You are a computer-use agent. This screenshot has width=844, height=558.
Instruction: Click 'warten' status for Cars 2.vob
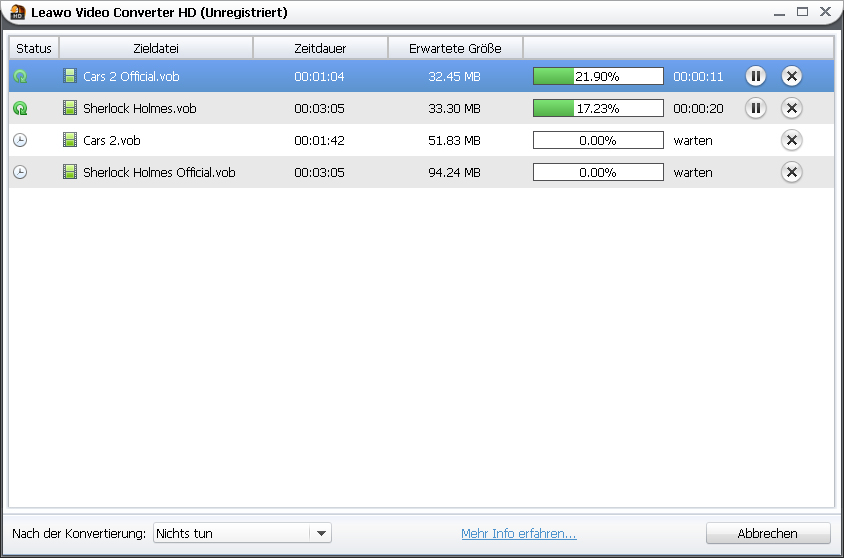click(x=693, y=140)
